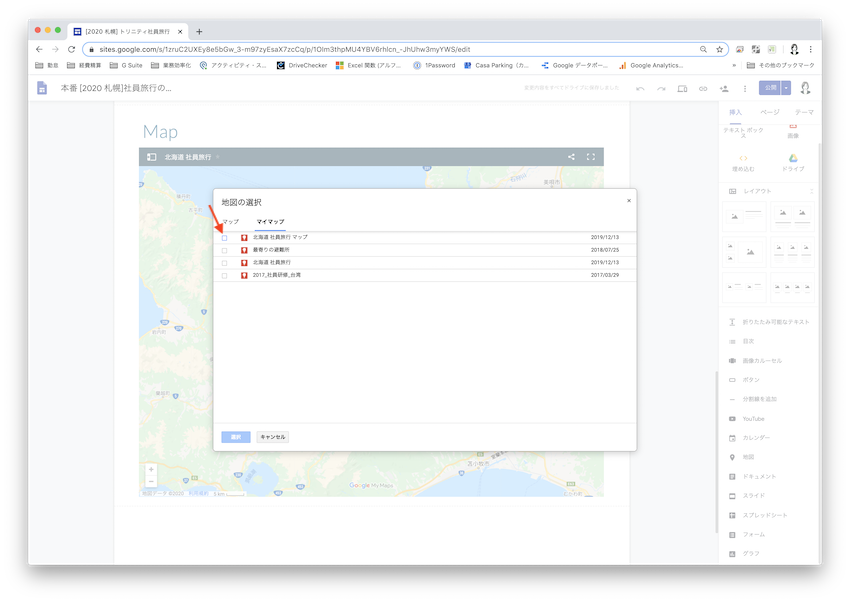
Task: Check the box for 北海道 社員旅行 マップ
Action: pos(224,238)
